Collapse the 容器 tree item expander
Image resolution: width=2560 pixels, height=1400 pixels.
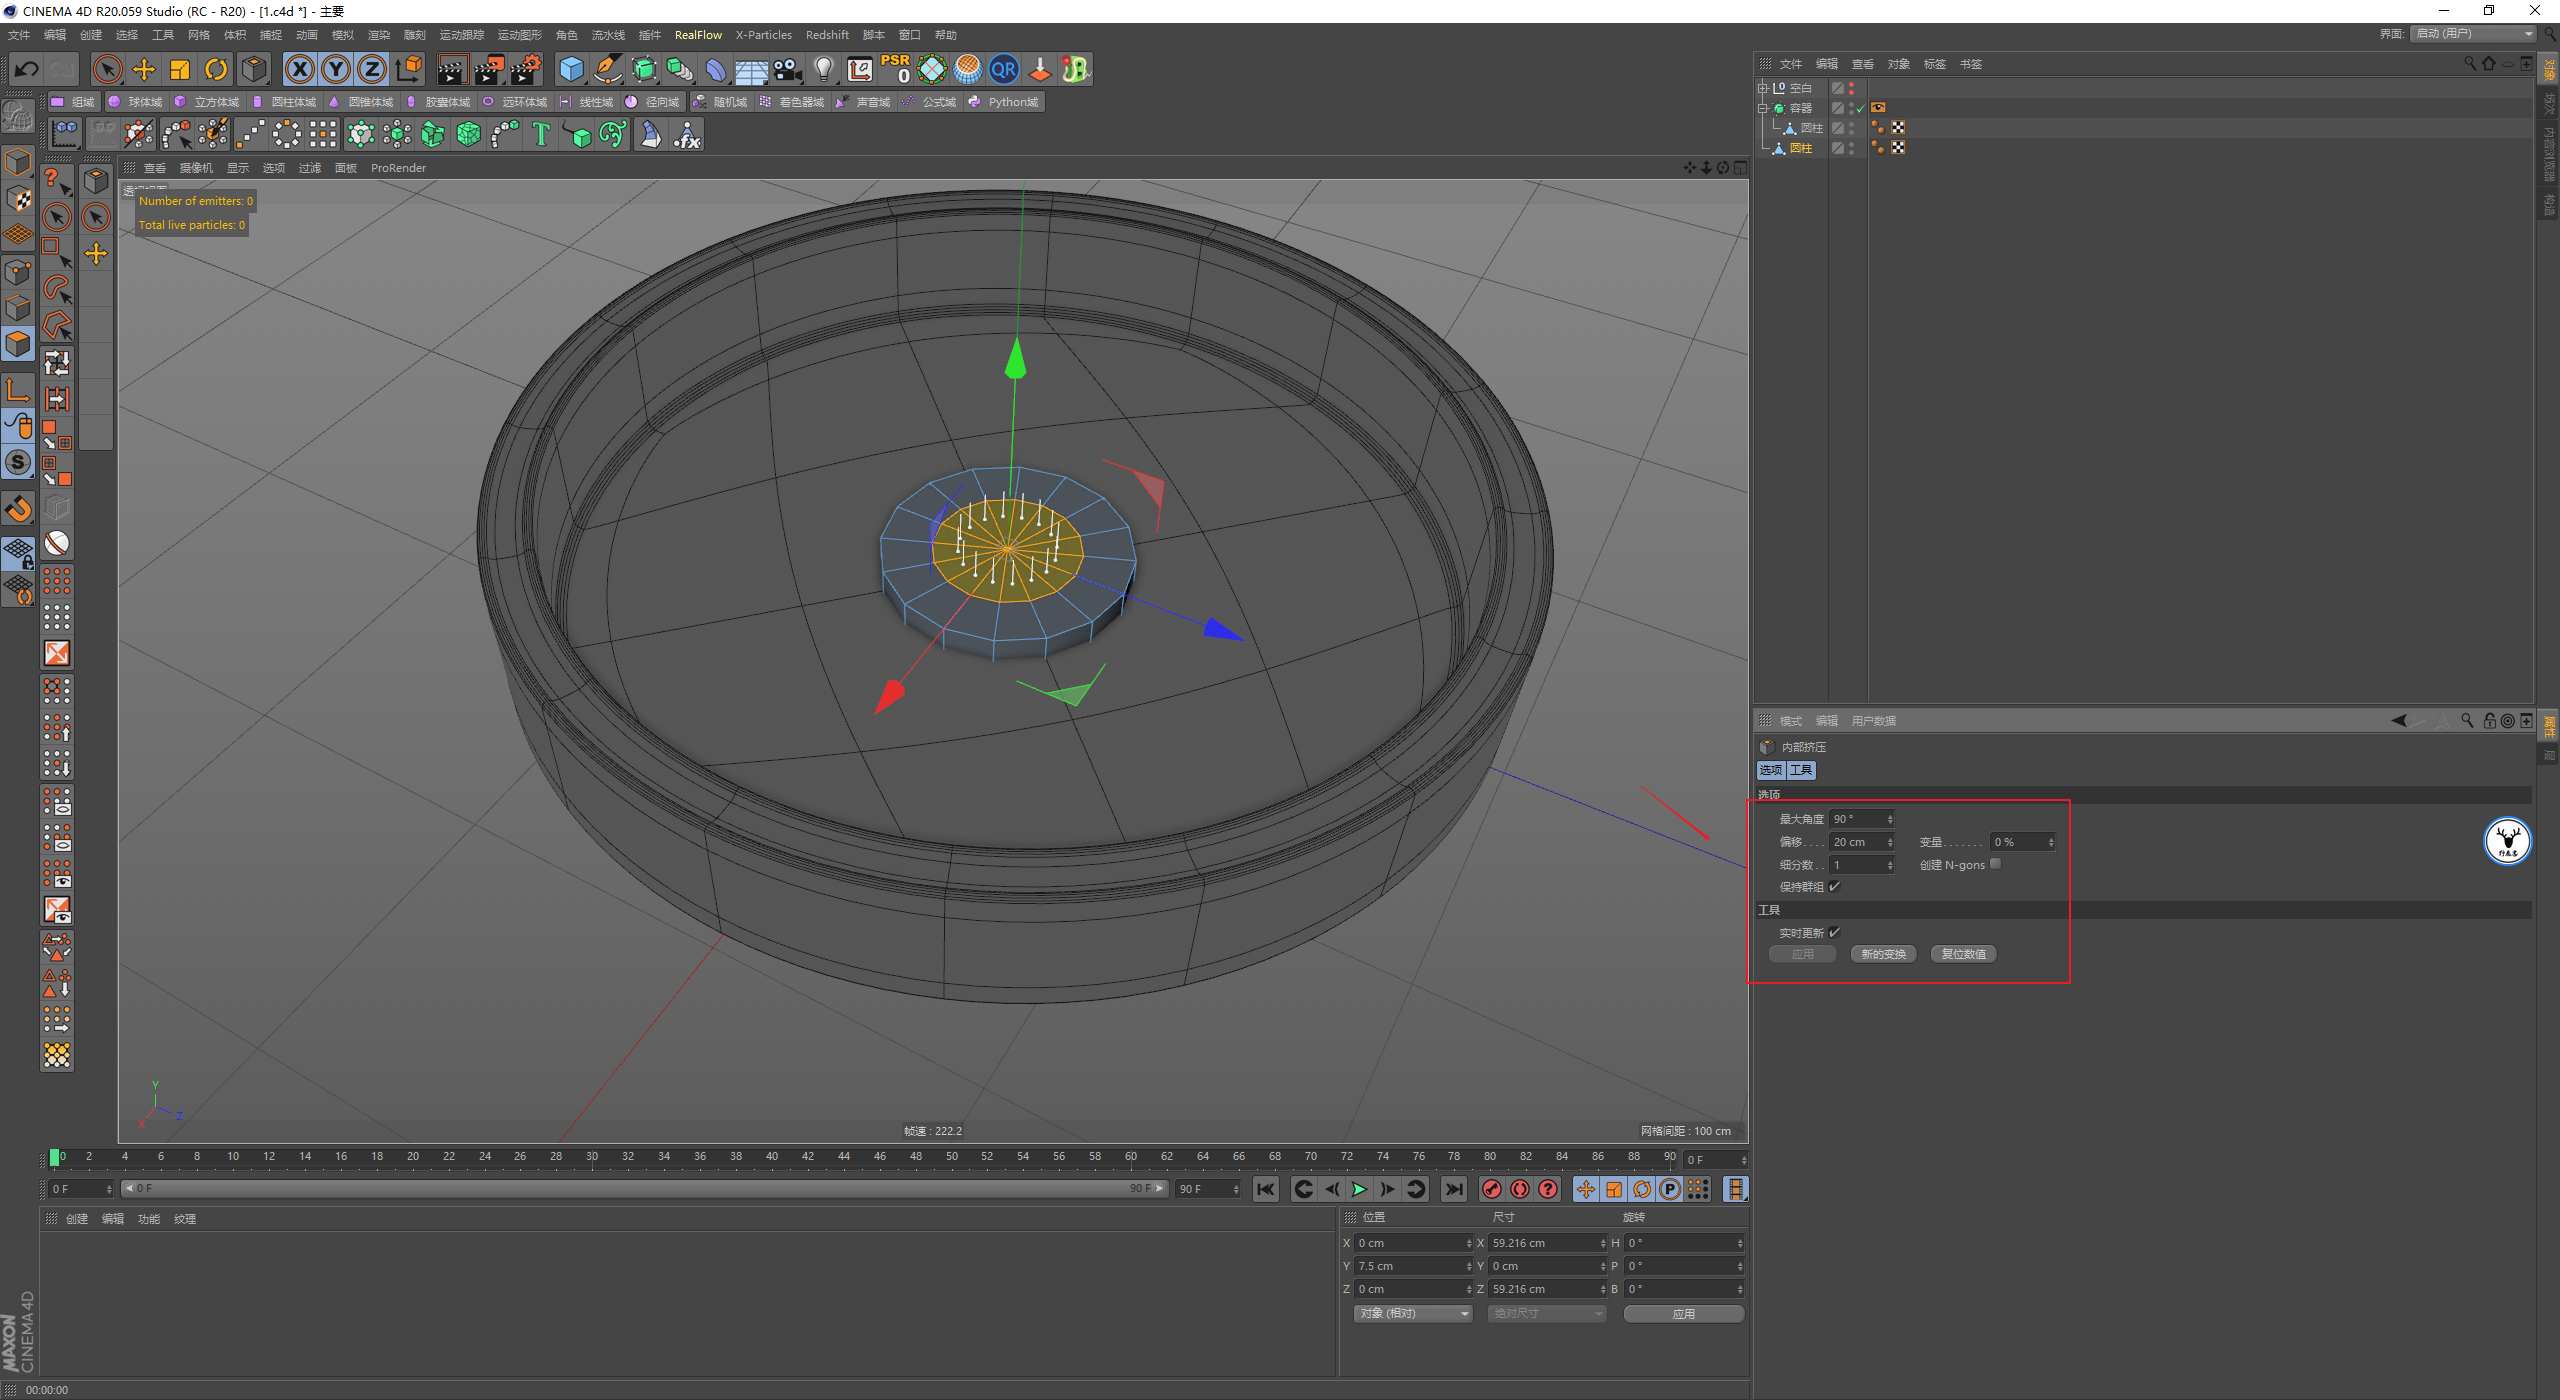pos(1763,108)
